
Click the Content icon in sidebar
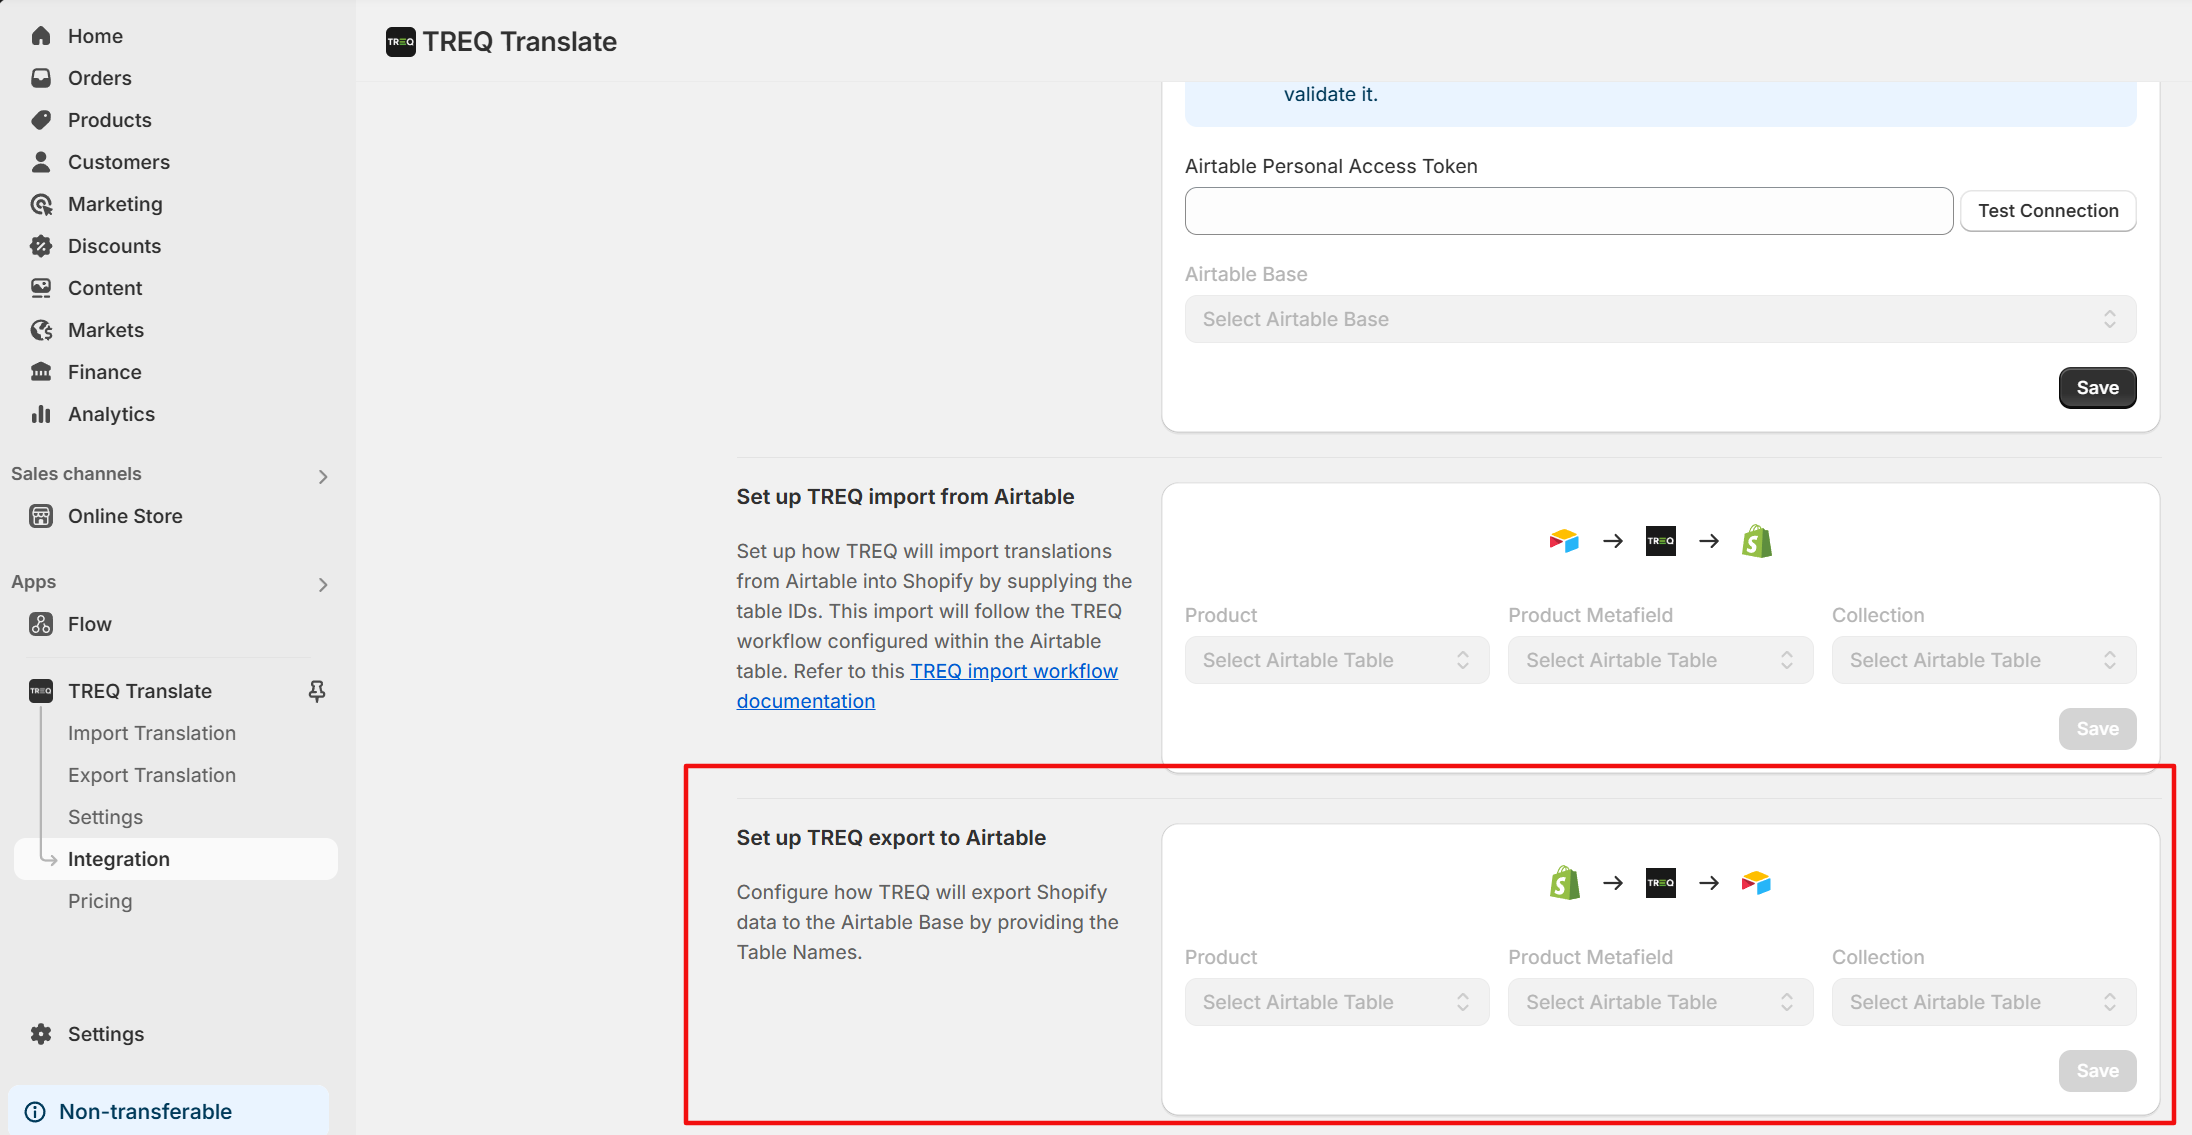(x=41, y=288)
